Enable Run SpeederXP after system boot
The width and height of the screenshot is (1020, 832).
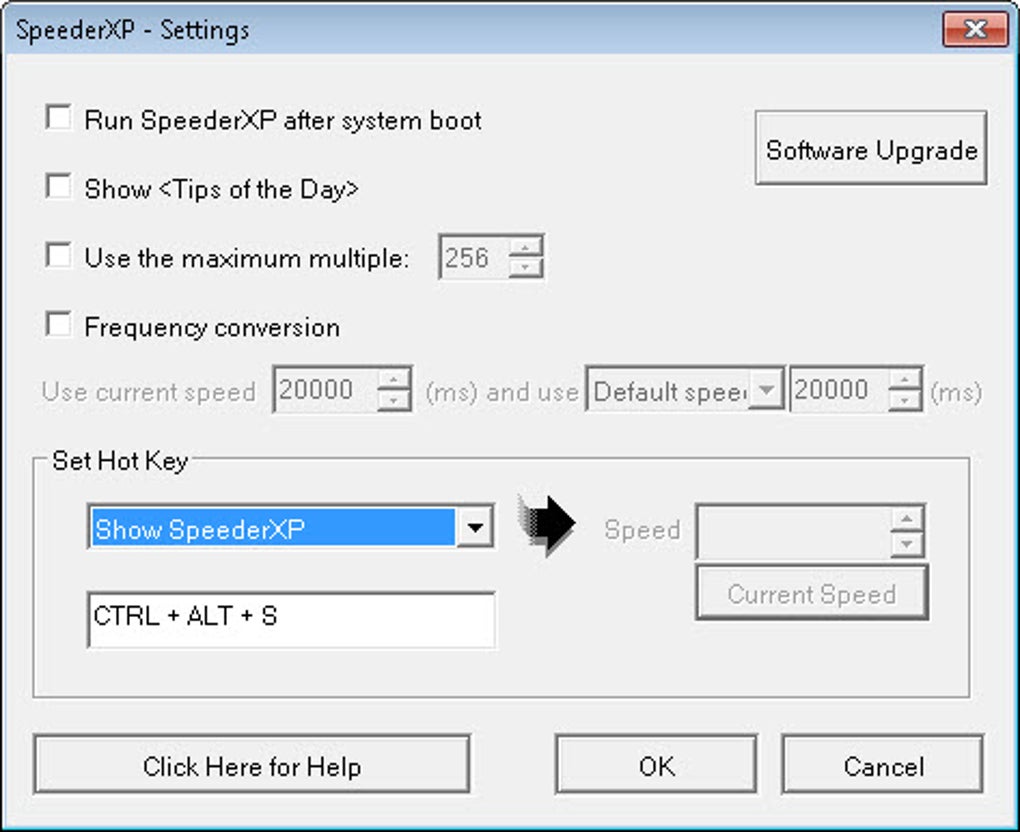(x=59, y=119)
